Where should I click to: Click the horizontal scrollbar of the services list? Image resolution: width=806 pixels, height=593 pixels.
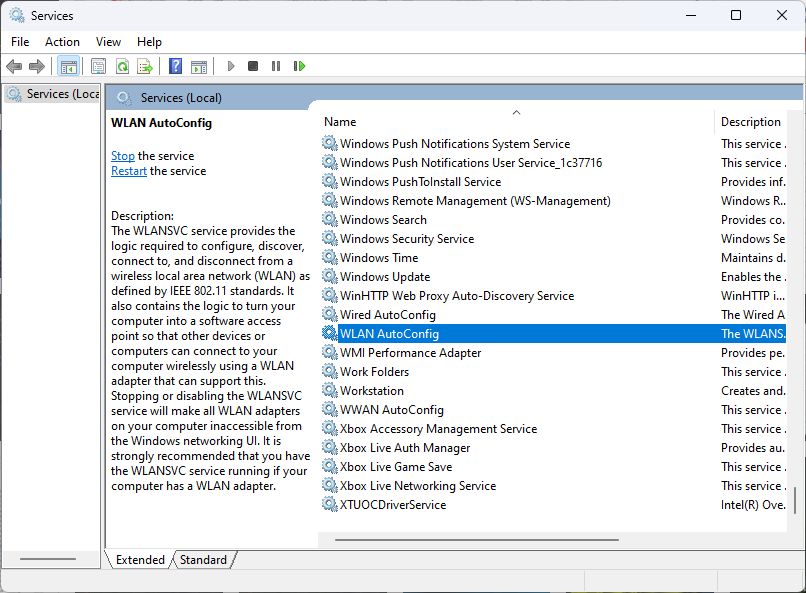click(477, 540)
